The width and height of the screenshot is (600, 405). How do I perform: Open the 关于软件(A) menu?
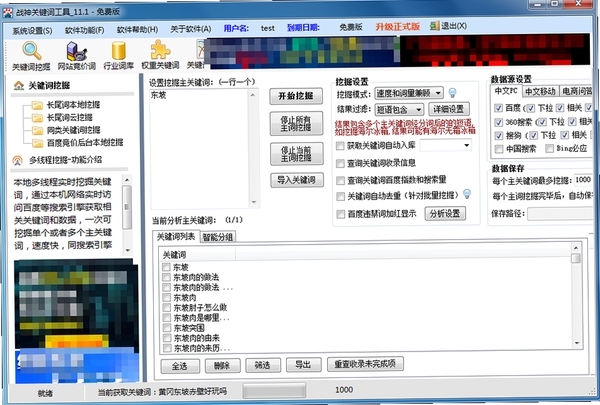[191, 29]
